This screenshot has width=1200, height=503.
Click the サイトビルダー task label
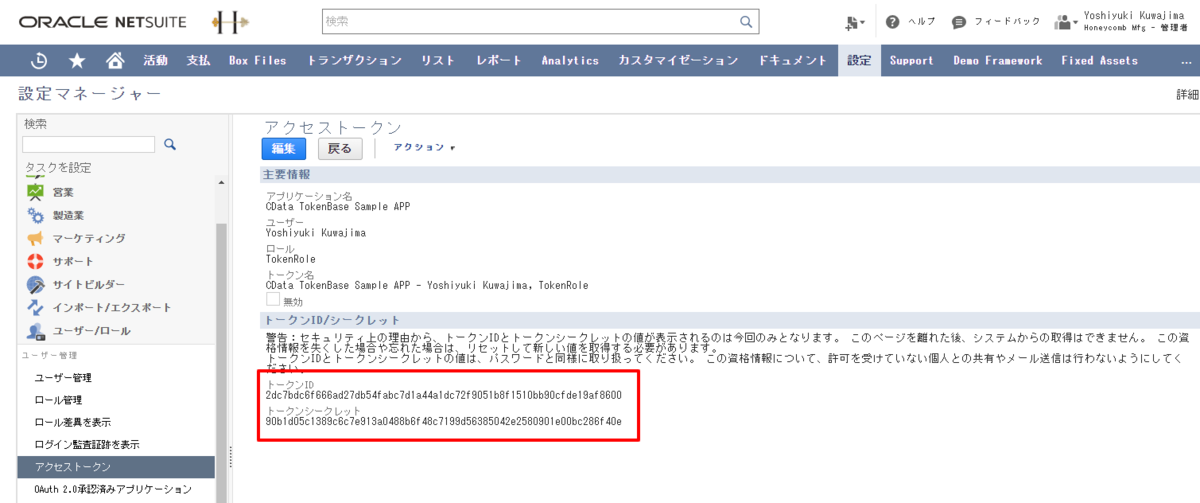coord(89,285)
